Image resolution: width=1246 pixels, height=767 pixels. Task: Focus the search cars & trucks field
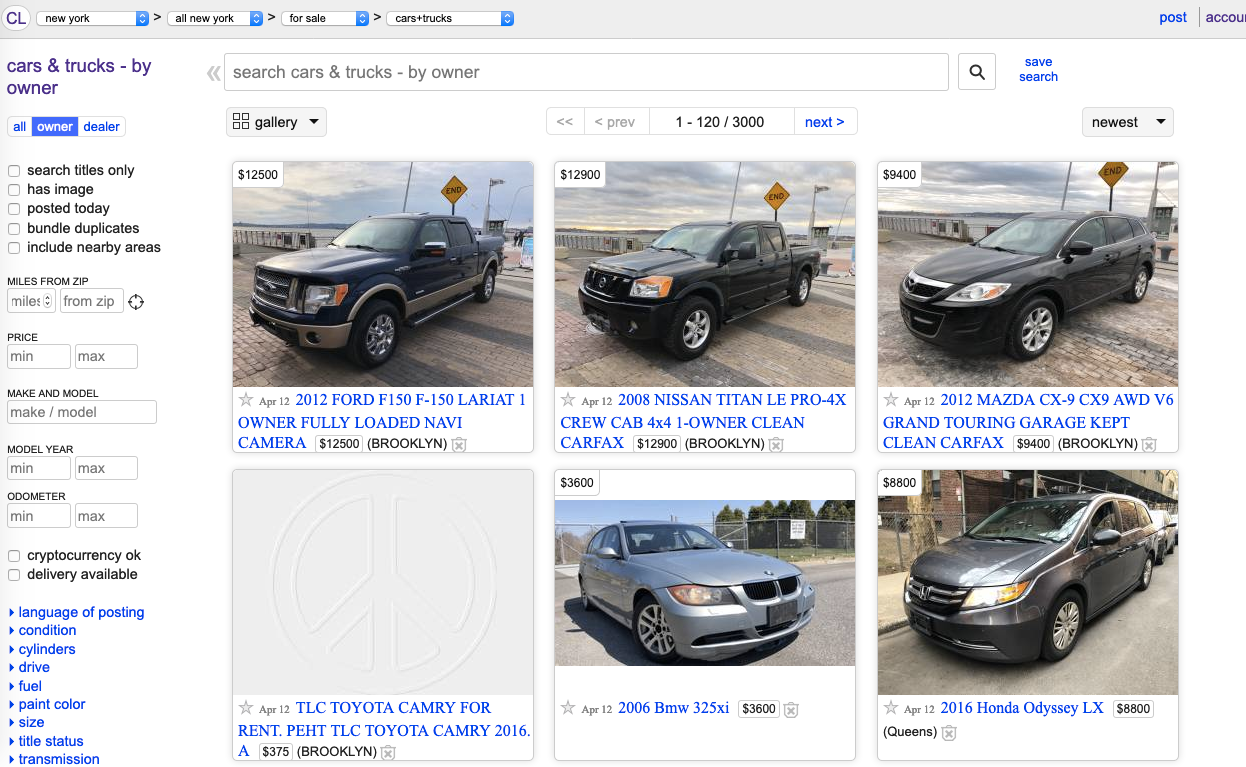point(587,72)
